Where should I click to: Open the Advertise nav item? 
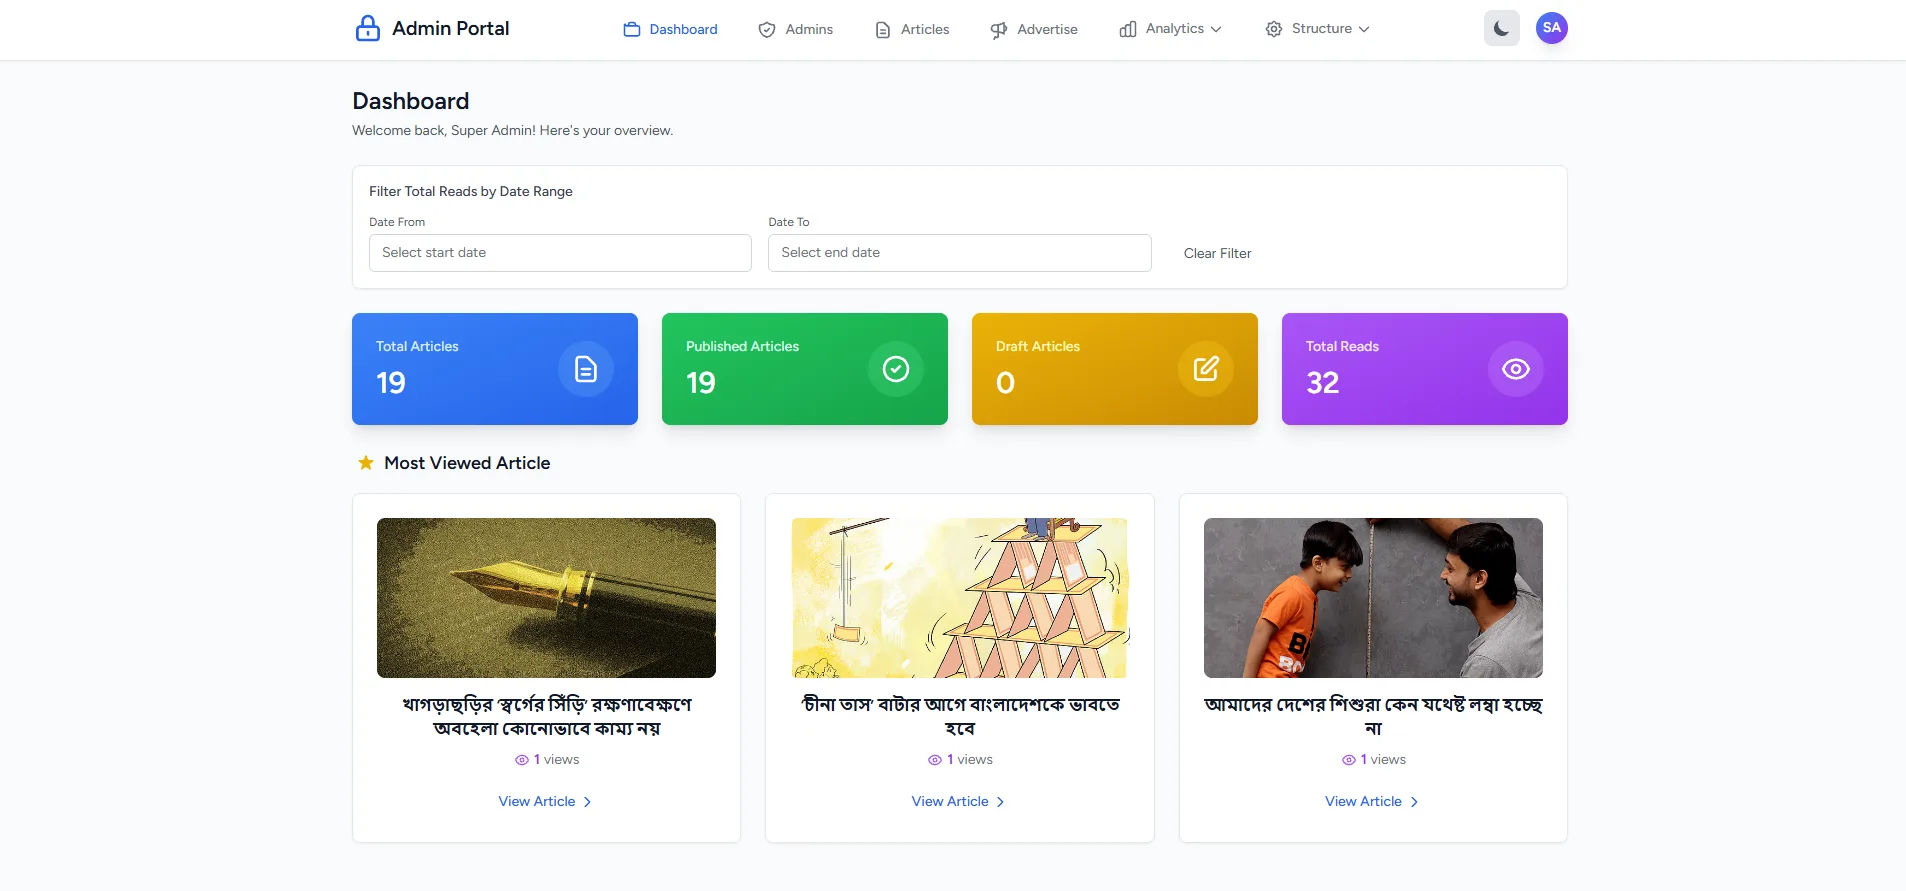[1034, 29]
